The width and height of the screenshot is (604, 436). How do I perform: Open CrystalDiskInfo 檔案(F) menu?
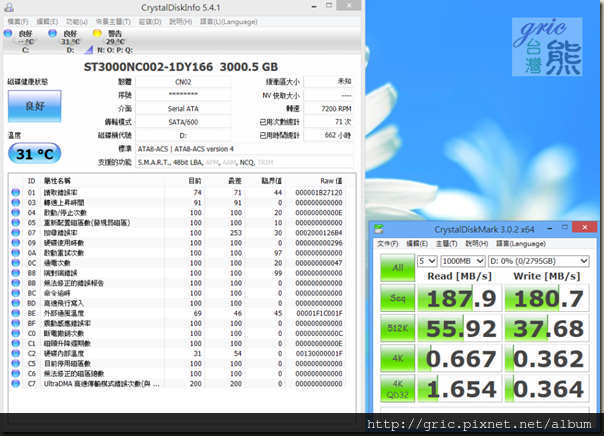[18, 22]
